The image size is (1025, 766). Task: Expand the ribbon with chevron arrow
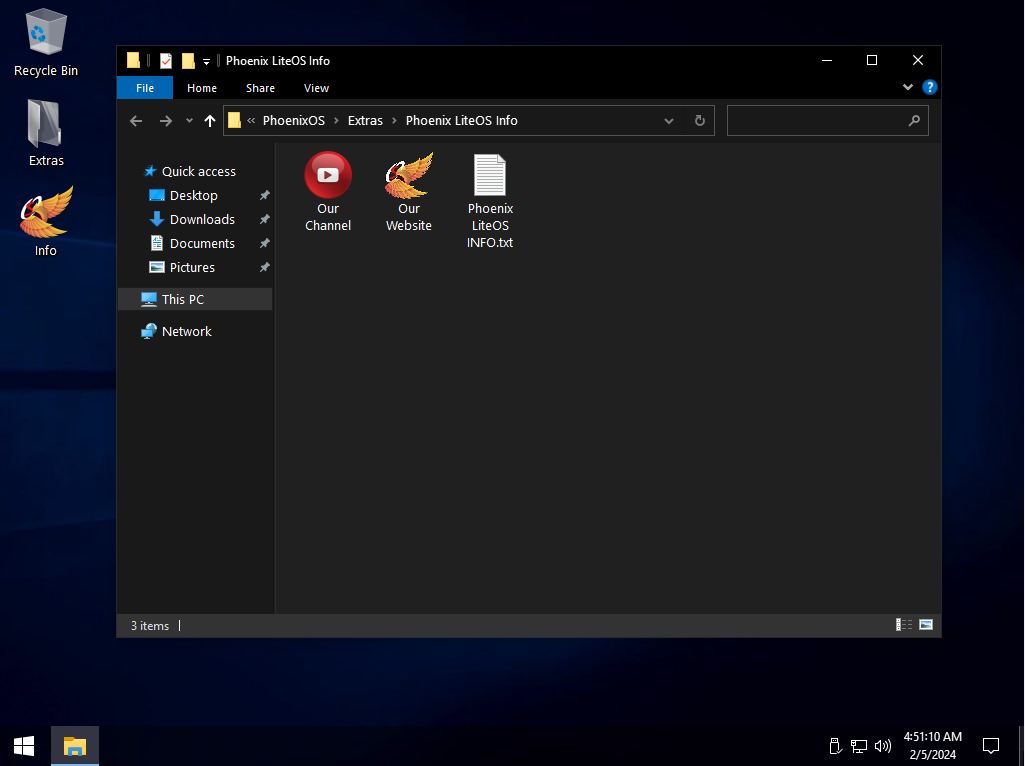(908, 88)
